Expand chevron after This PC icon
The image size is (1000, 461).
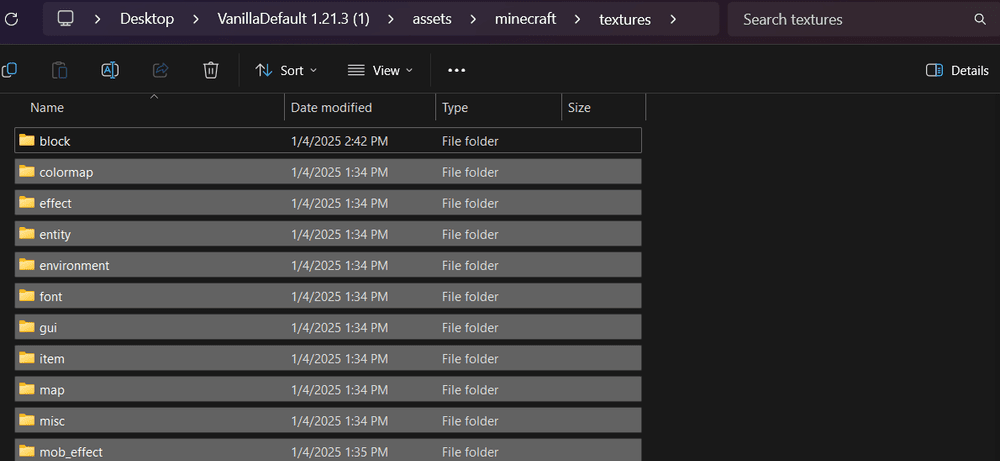tap(98, 19)
